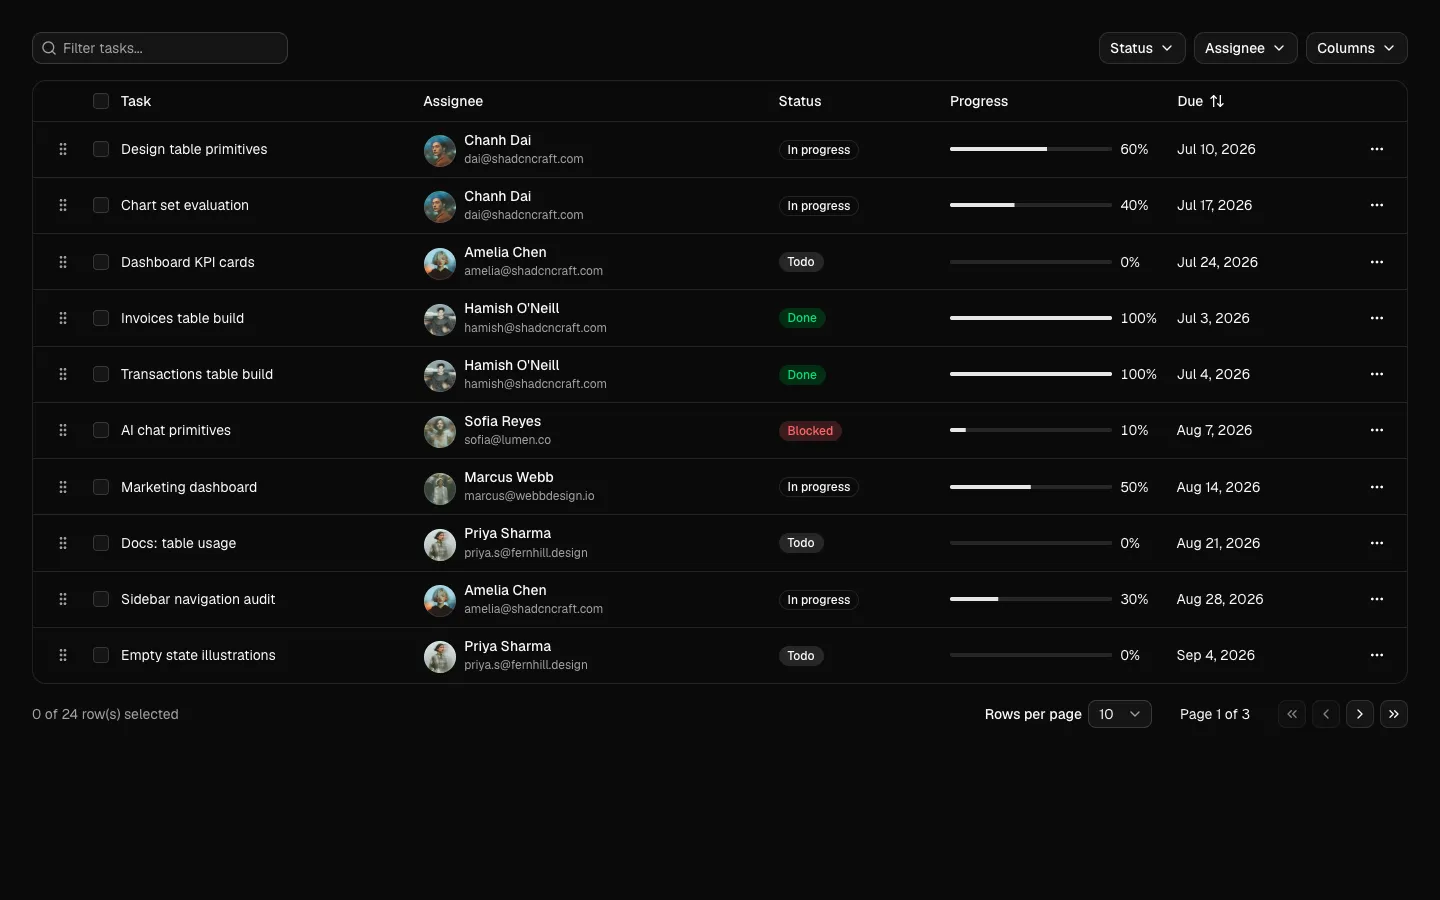Expand the Assignee filter dropdown

pos(1245,48)
